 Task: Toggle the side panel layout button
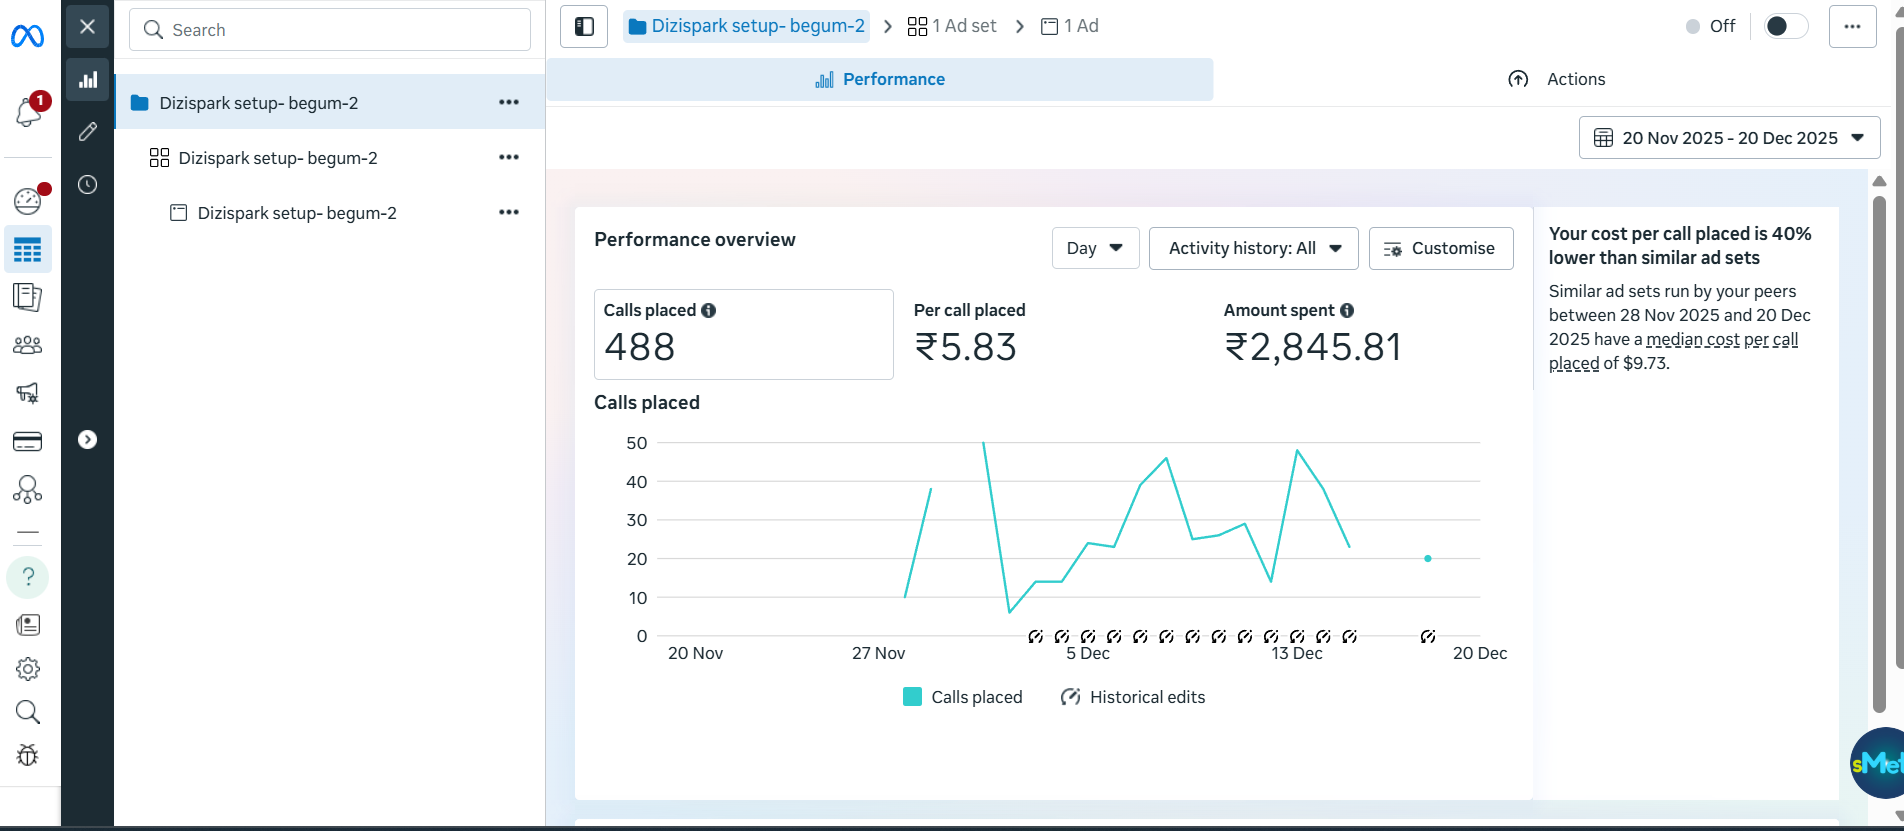pos(584,27)
